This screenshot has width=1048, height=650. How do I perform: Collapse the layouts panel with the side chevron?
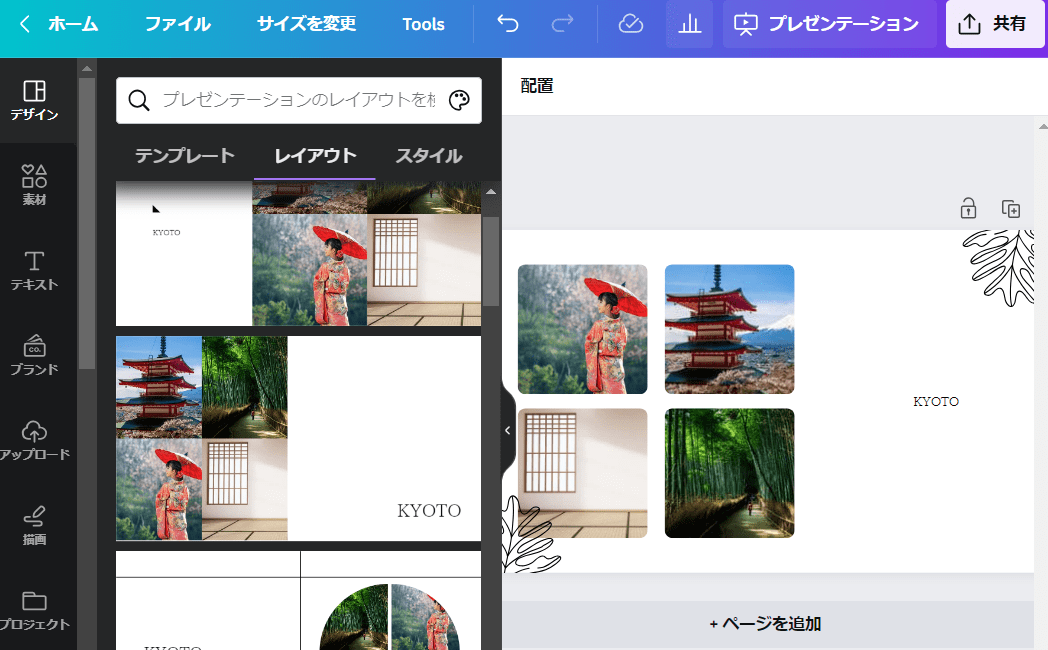point(506,430)
